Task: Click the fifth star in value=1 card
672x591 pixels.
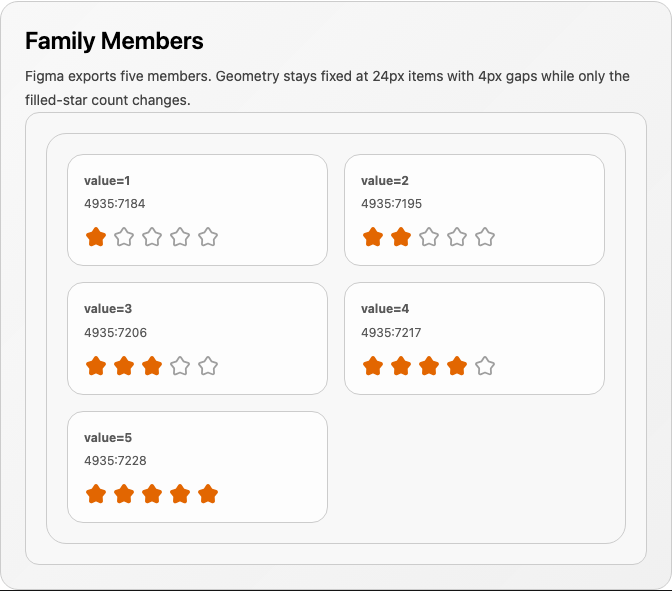Action: (x=208, y=237)
